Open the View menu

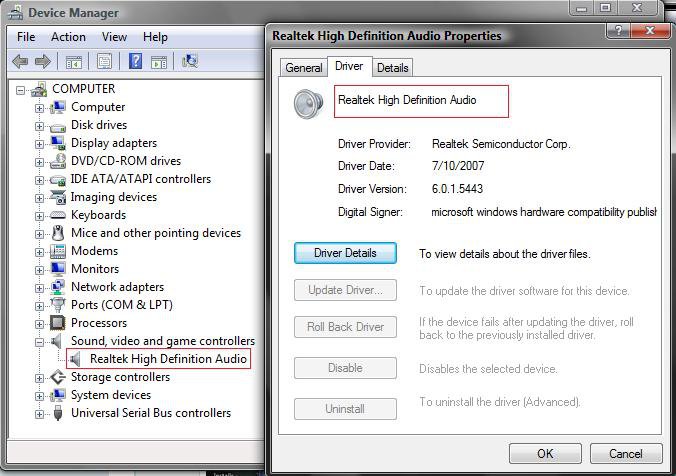114,37
